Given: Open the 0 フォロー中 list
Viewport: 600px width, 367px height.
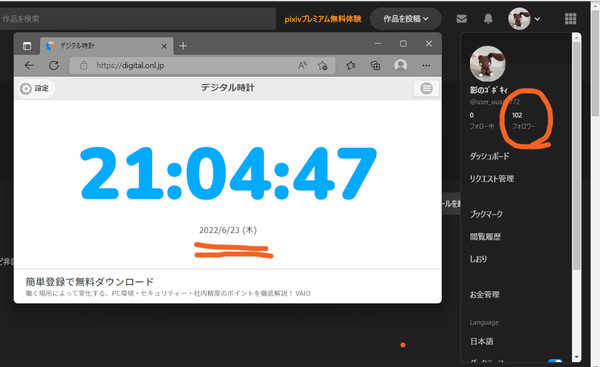Looking at the screenshot, I should (x=482, y=121).
